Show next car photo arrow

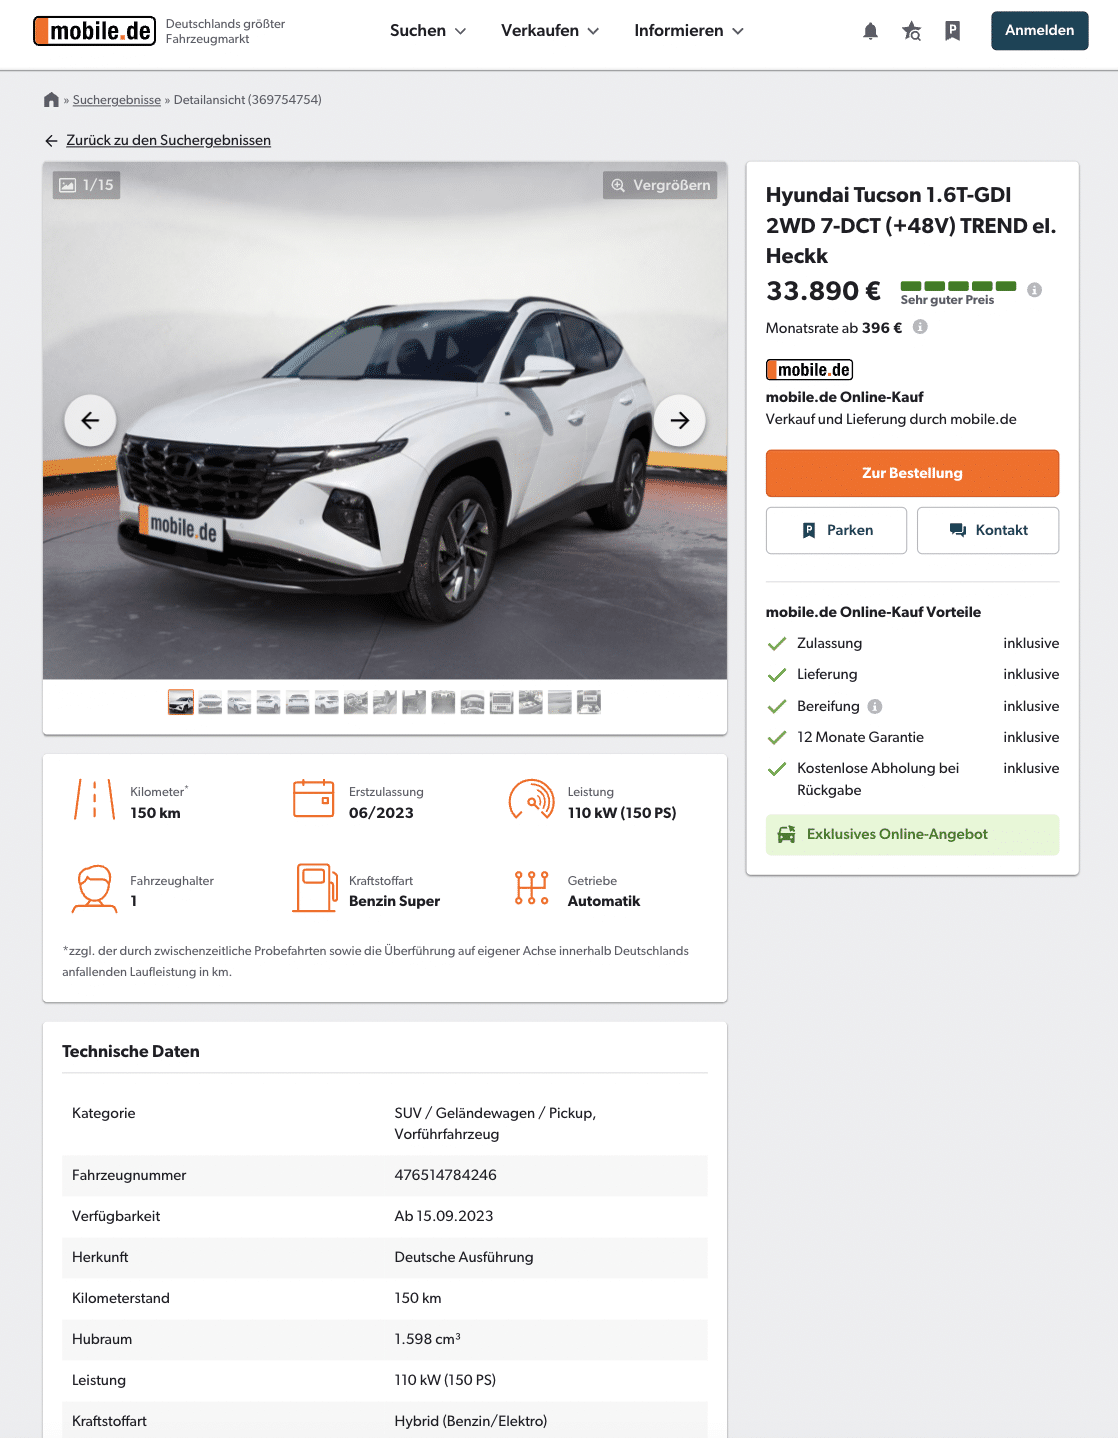click(680, 420)
